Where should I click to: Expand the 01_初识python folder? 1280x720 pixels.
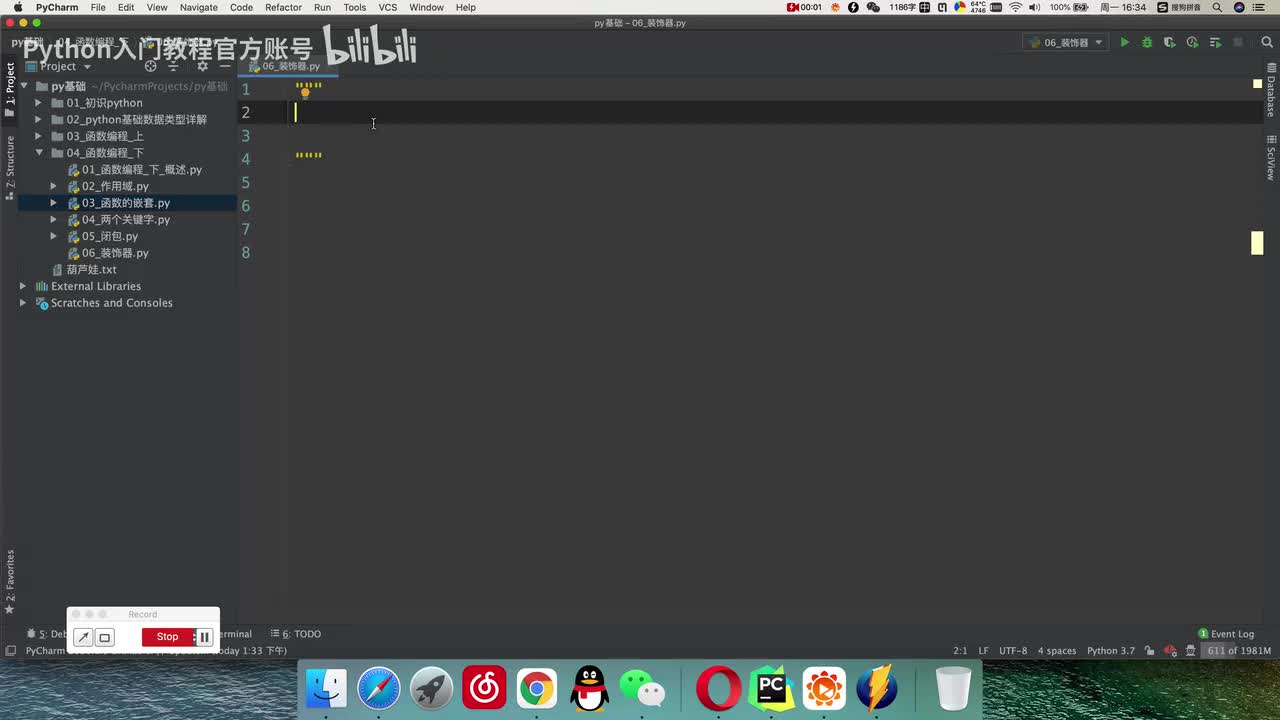(x=39, y=103)
